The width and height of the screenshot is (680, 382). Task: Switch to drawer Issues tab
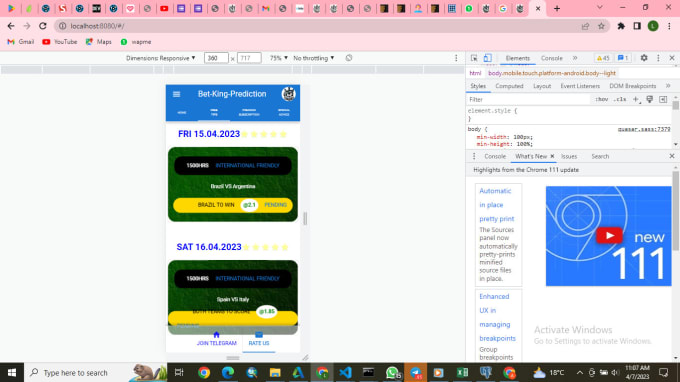pos(569,157)
